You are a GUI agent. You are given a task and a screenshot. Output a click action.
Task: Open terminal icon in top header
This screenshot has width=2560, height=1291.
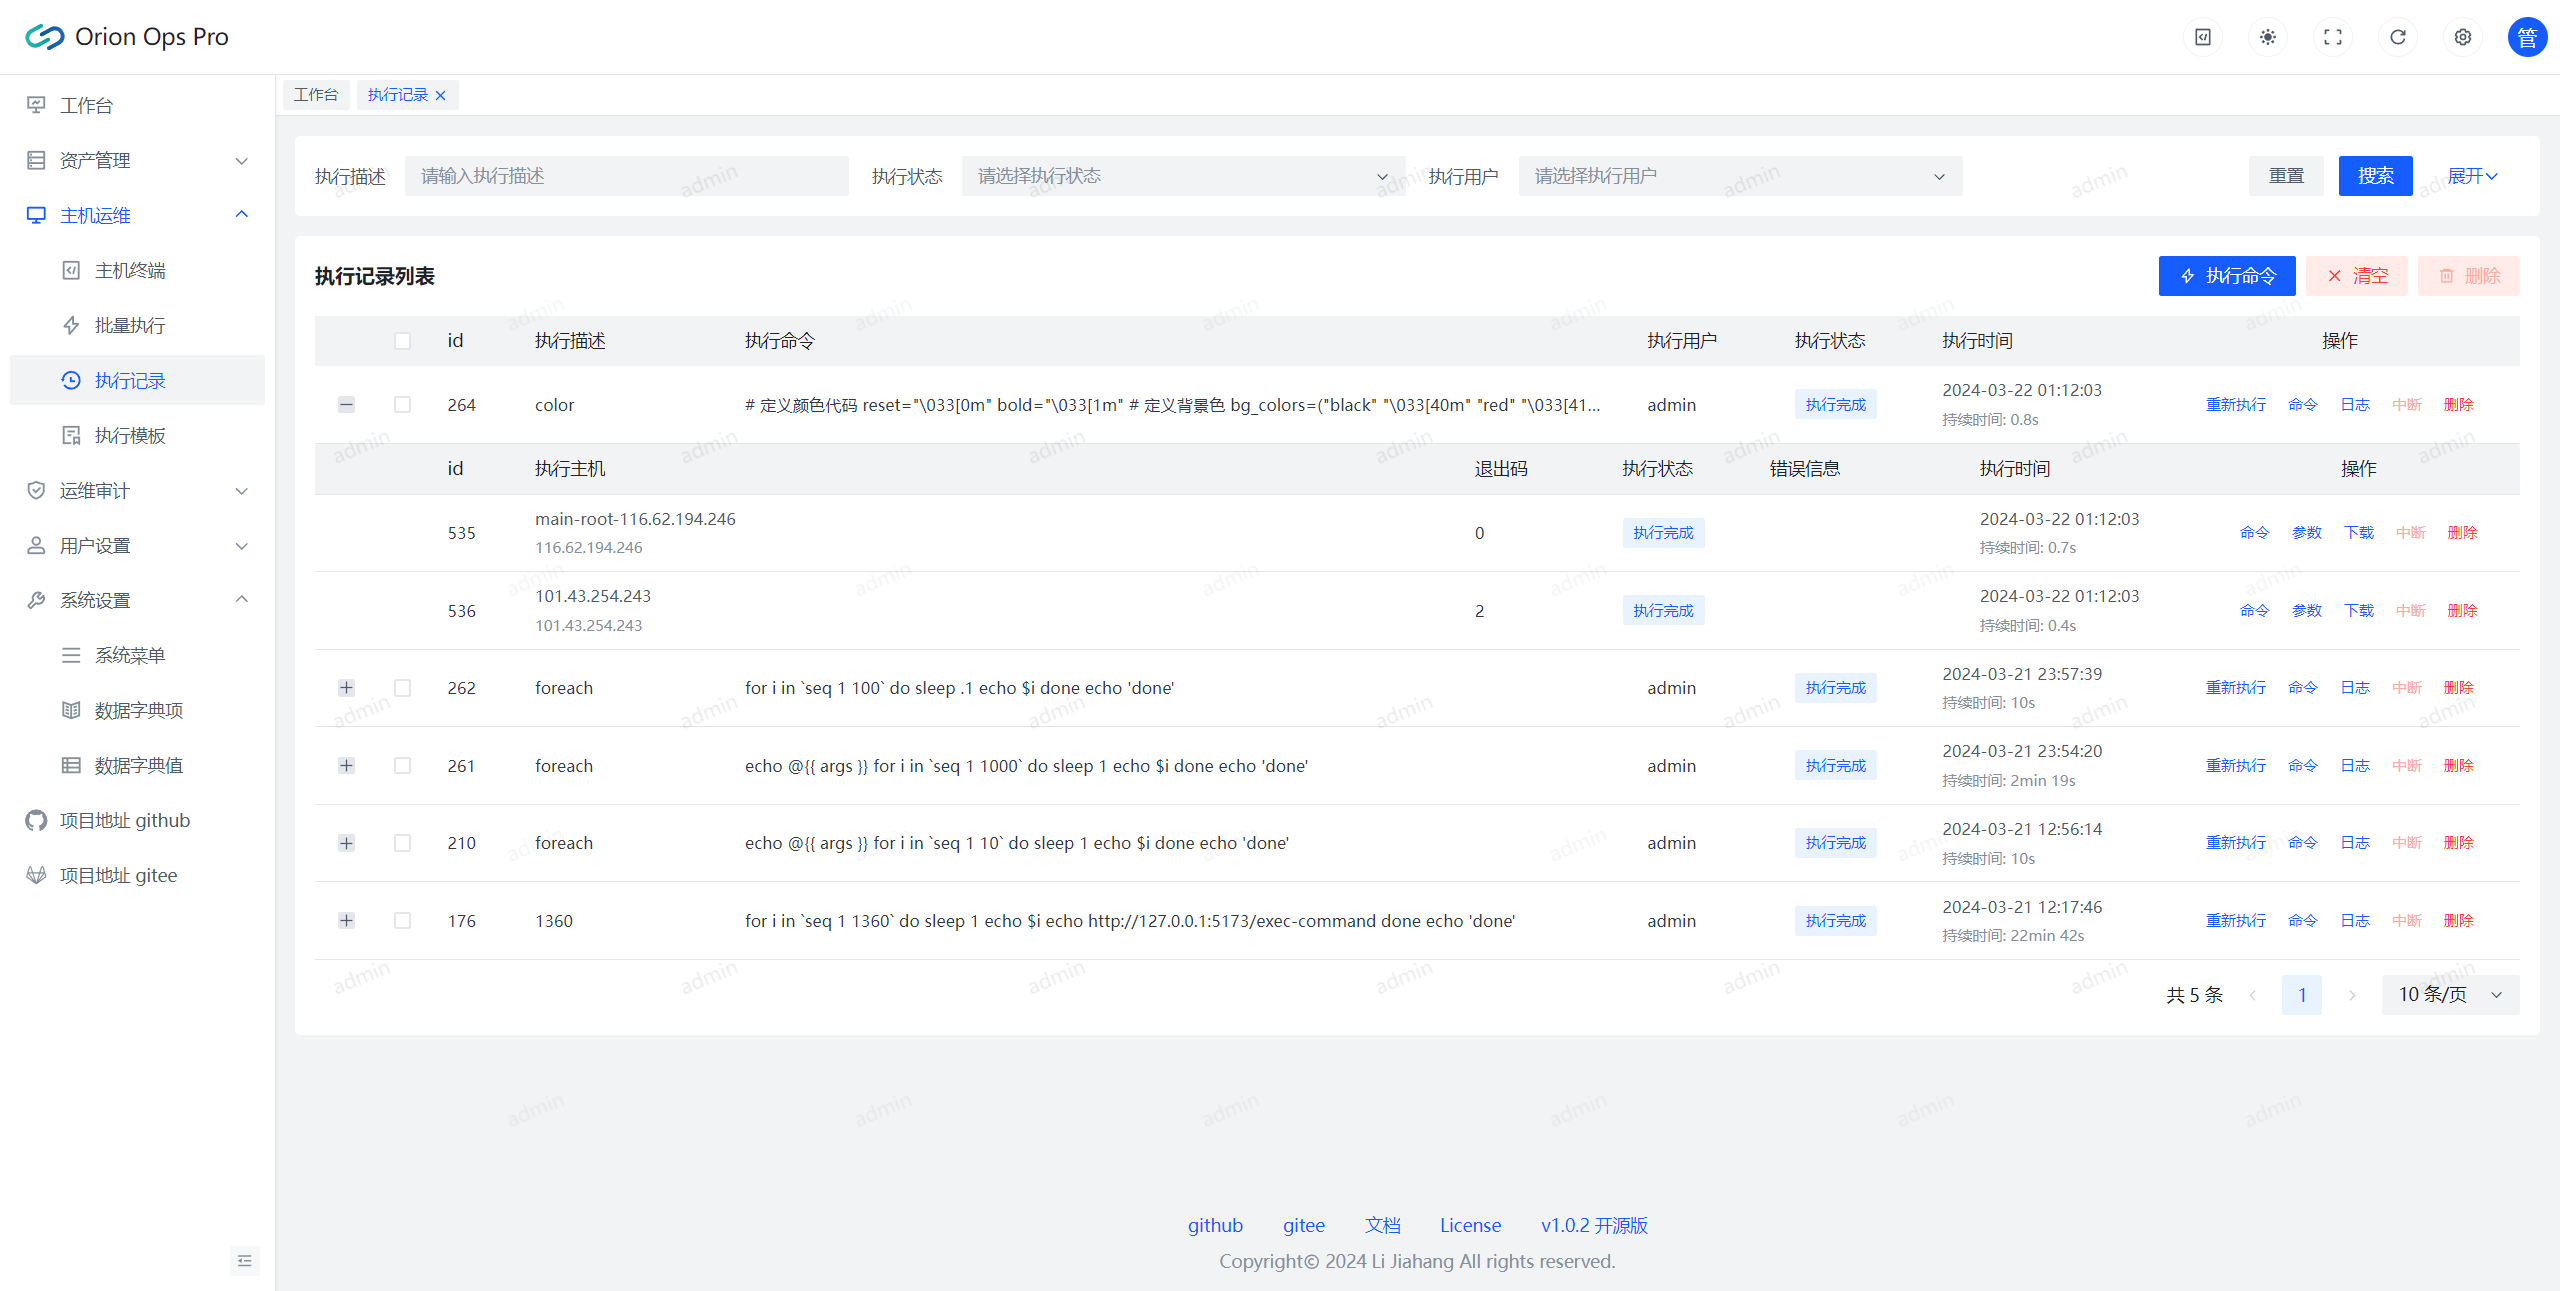(2203, 37)
